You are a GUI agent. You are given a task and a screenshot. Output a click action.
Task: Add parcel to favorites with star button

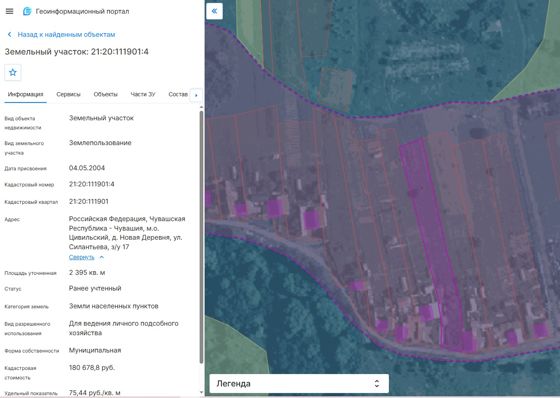13,73
